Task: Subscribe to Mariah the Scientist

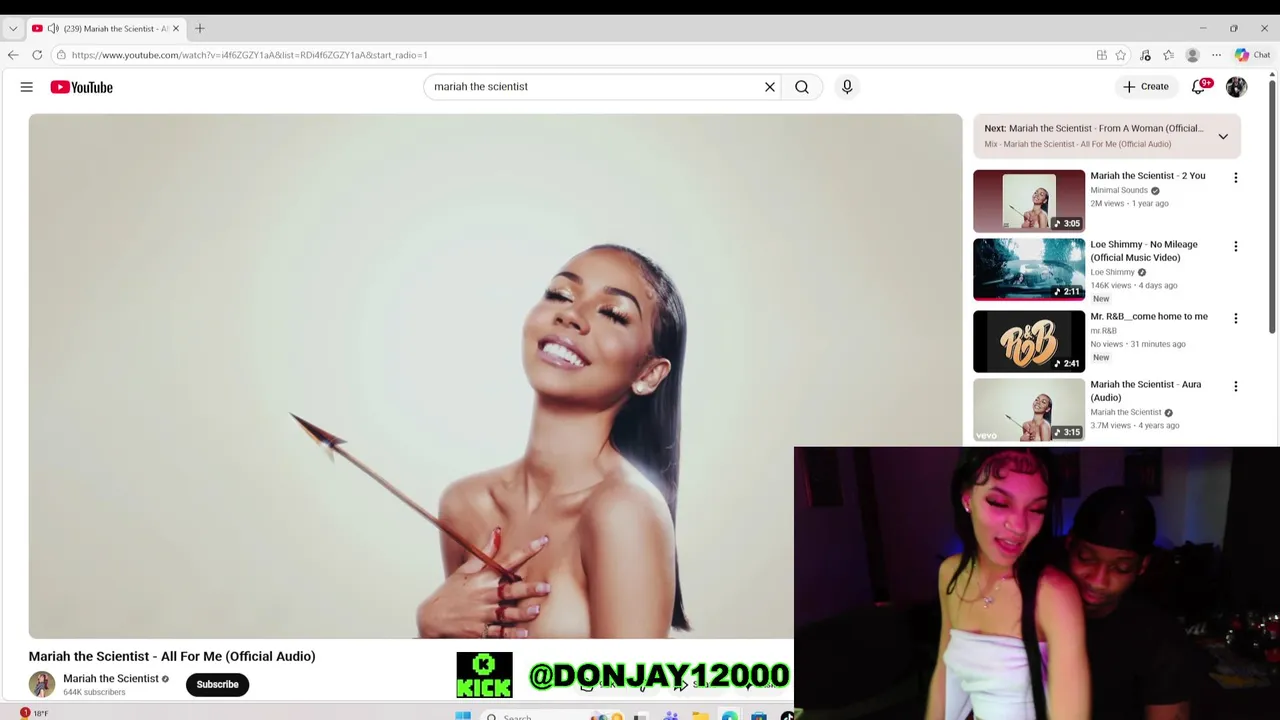Action: click(217, 685)
